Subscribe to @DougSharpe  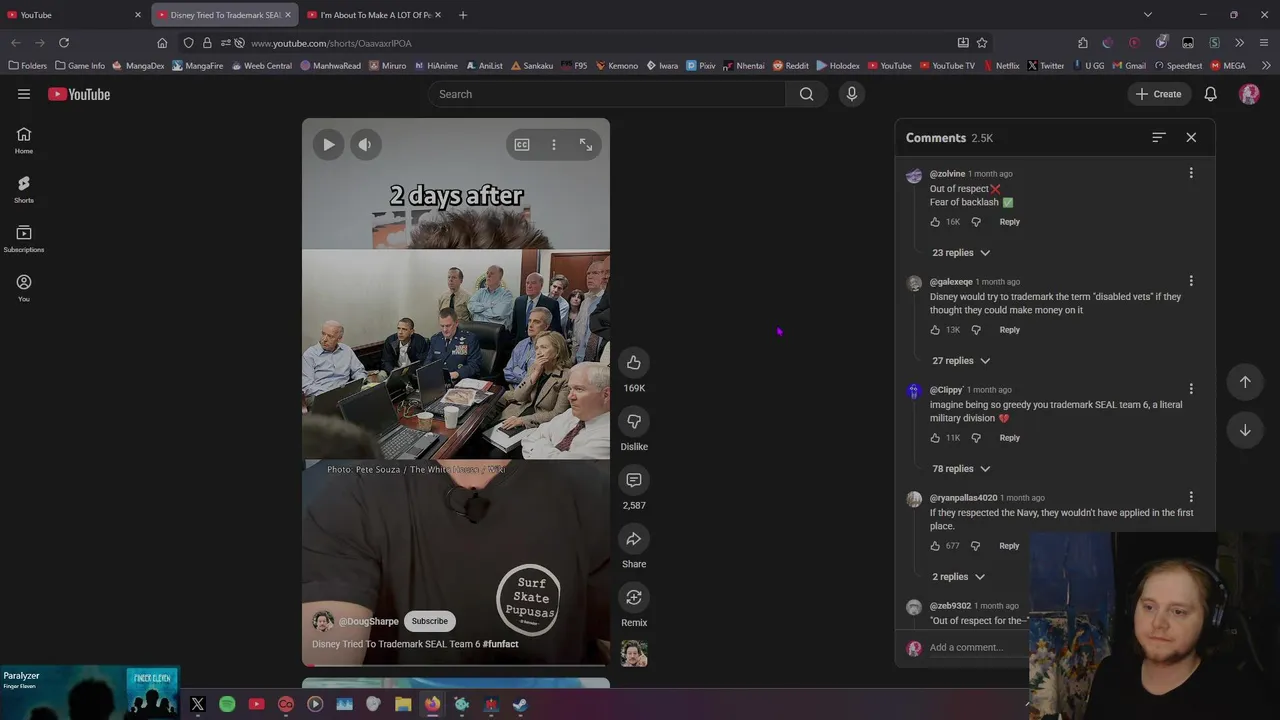pos(430,621)
